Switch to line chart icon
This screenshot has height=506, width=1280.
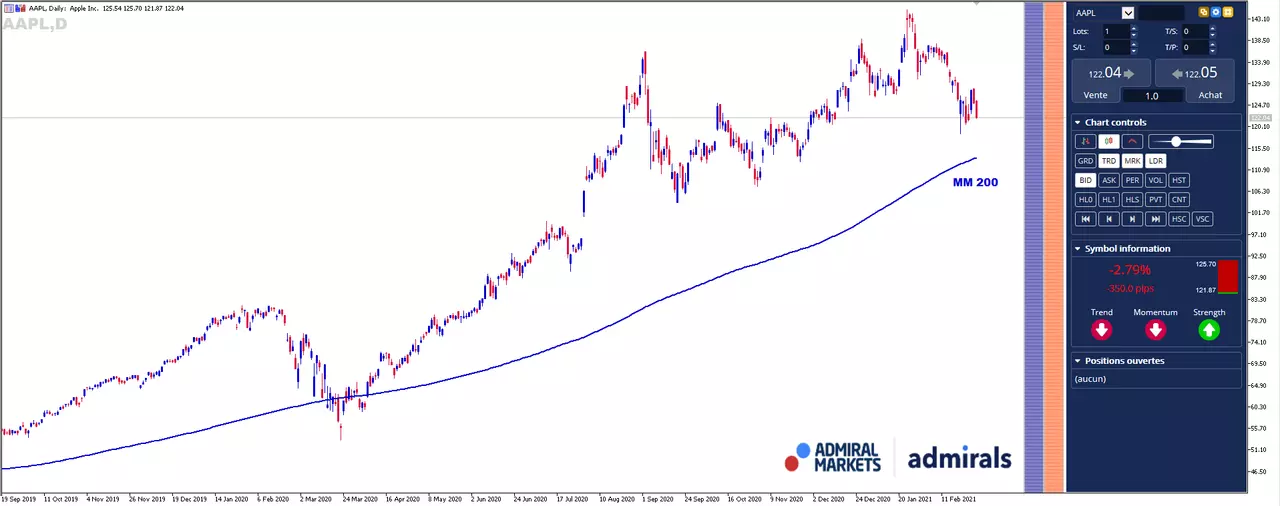click(1132, 141)
